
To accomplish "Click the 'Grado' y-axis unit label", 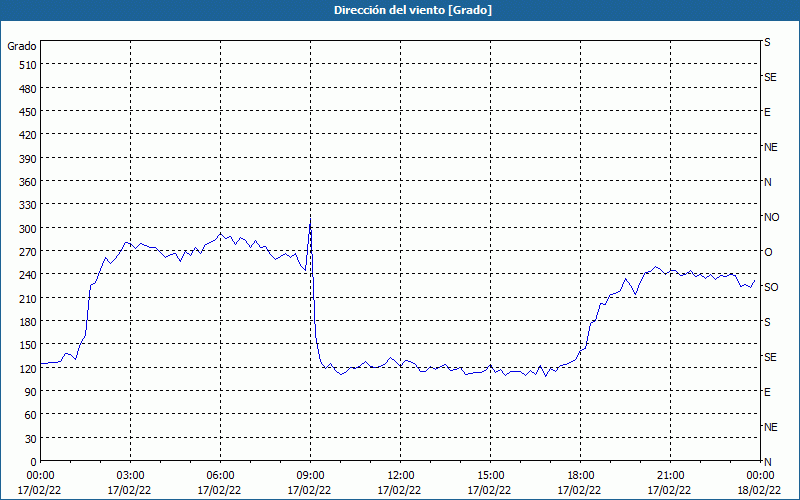I will click(22, 46).
